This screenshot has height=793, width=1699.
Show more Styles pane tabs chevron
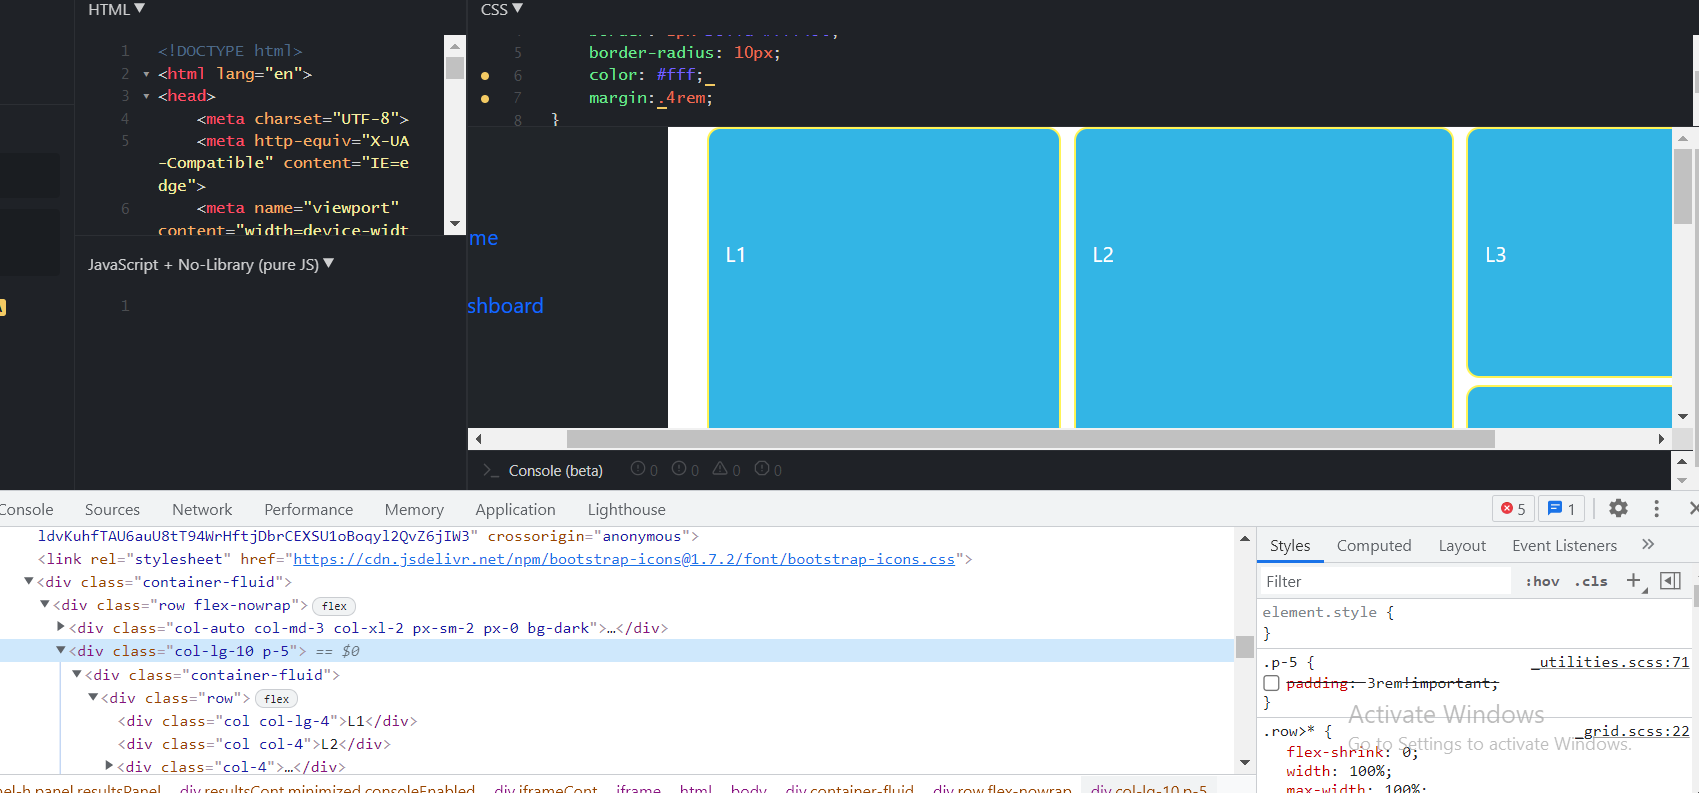(1648, 544)
